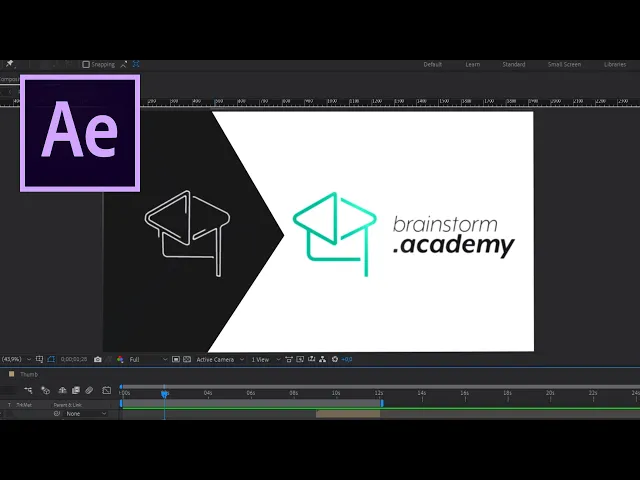Toggle mask and shape path visibility
640x480 pixels.
coord(51,359)
